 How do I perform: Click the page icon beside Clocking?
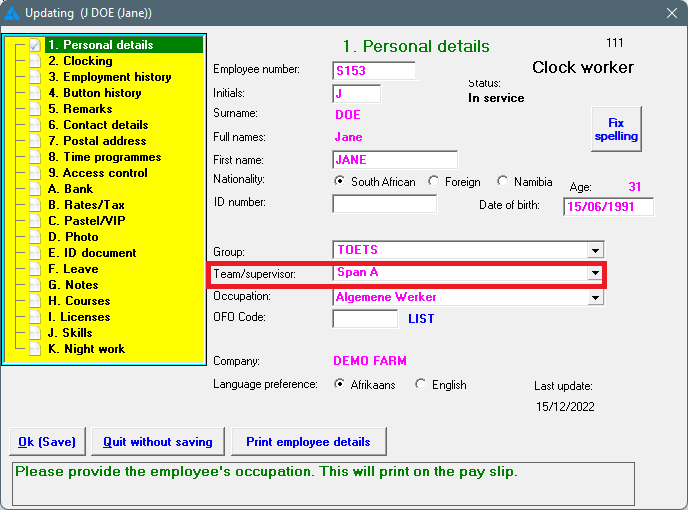[x=35, y=61]
